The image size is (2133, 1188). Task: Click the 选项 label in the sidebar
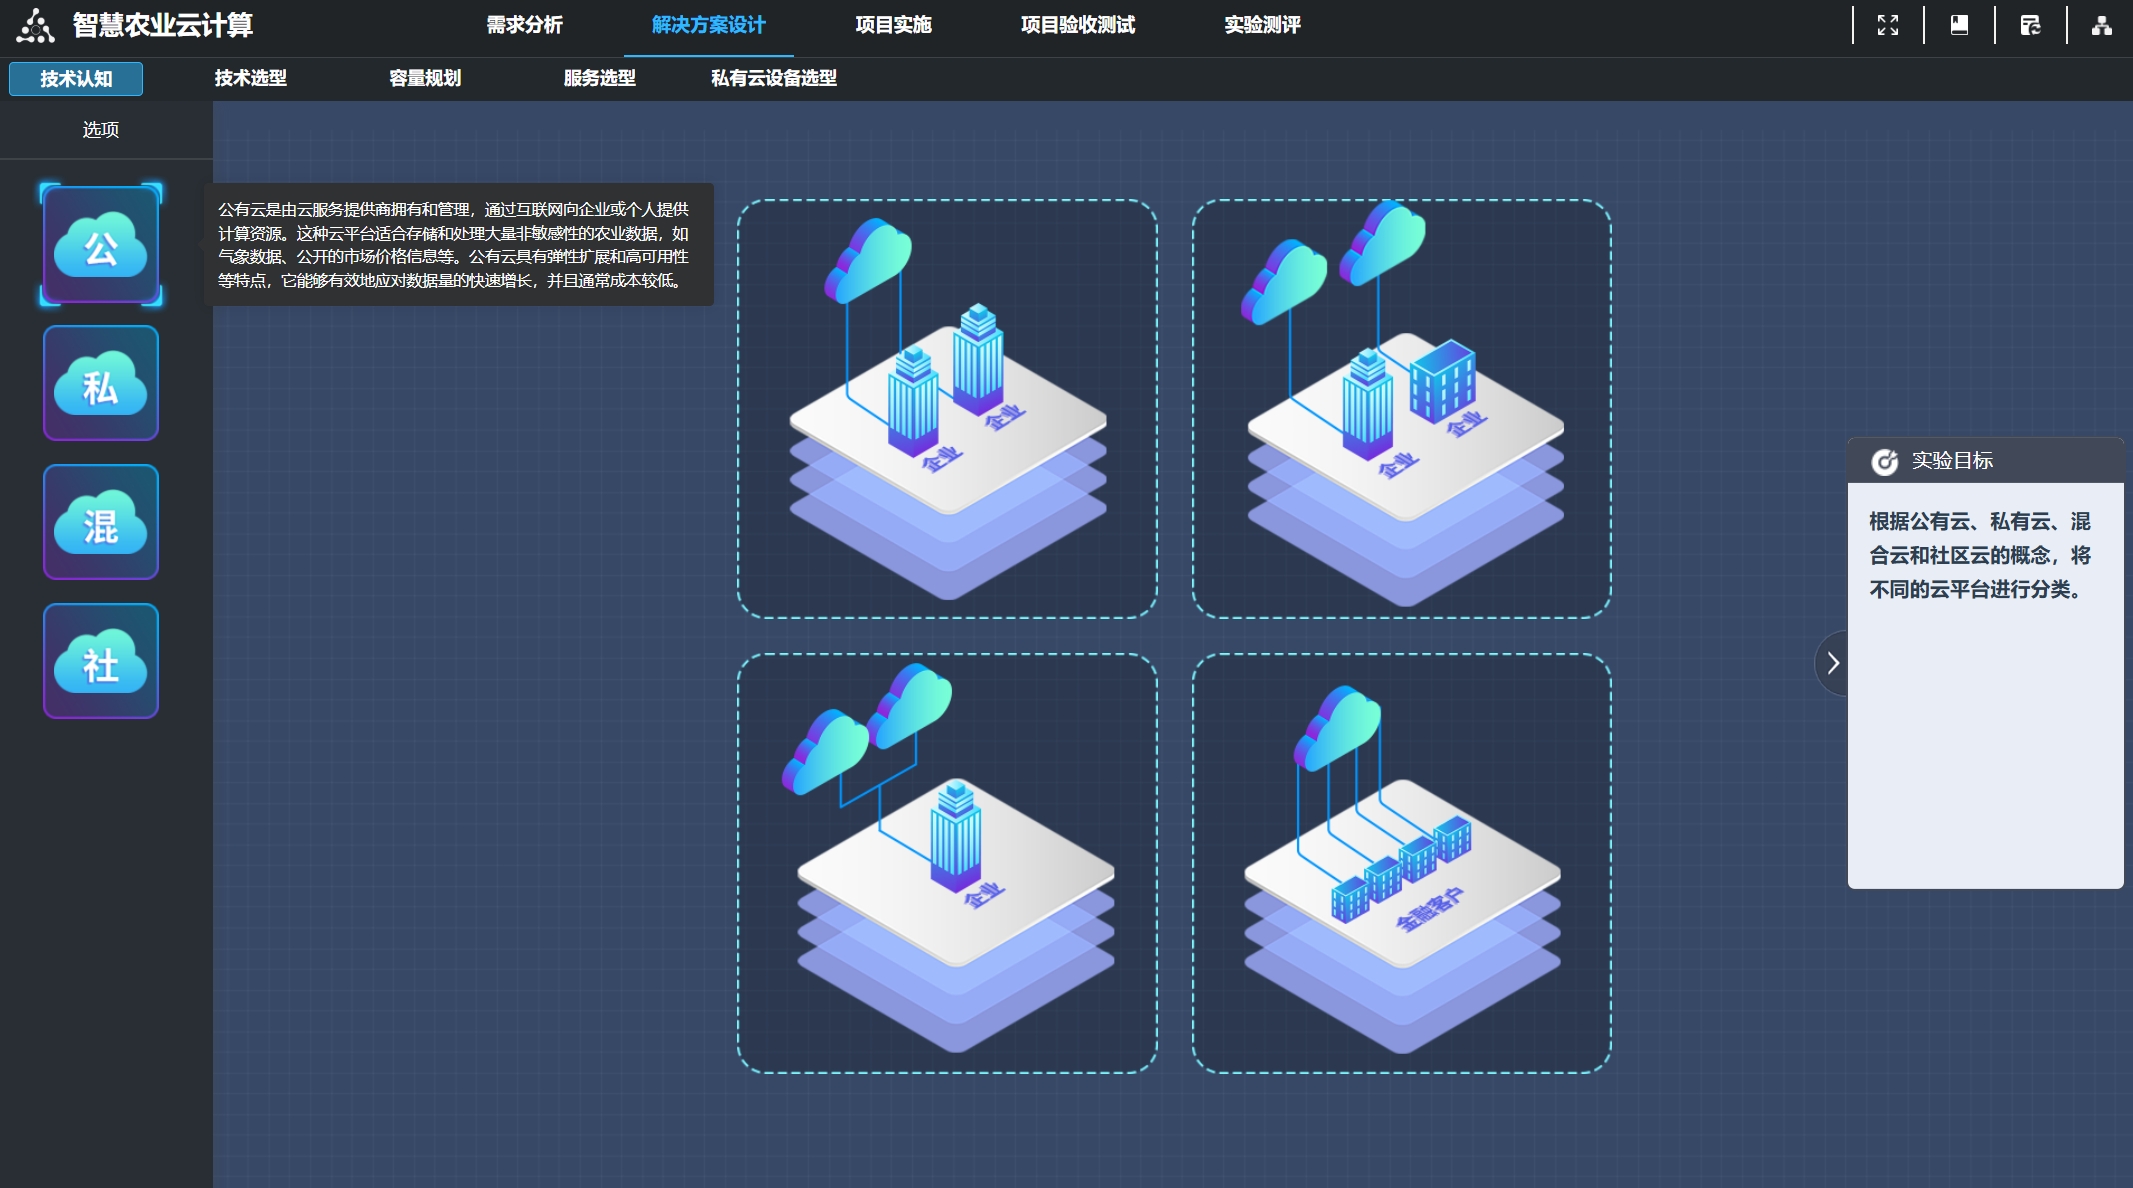tap(99, 129)
